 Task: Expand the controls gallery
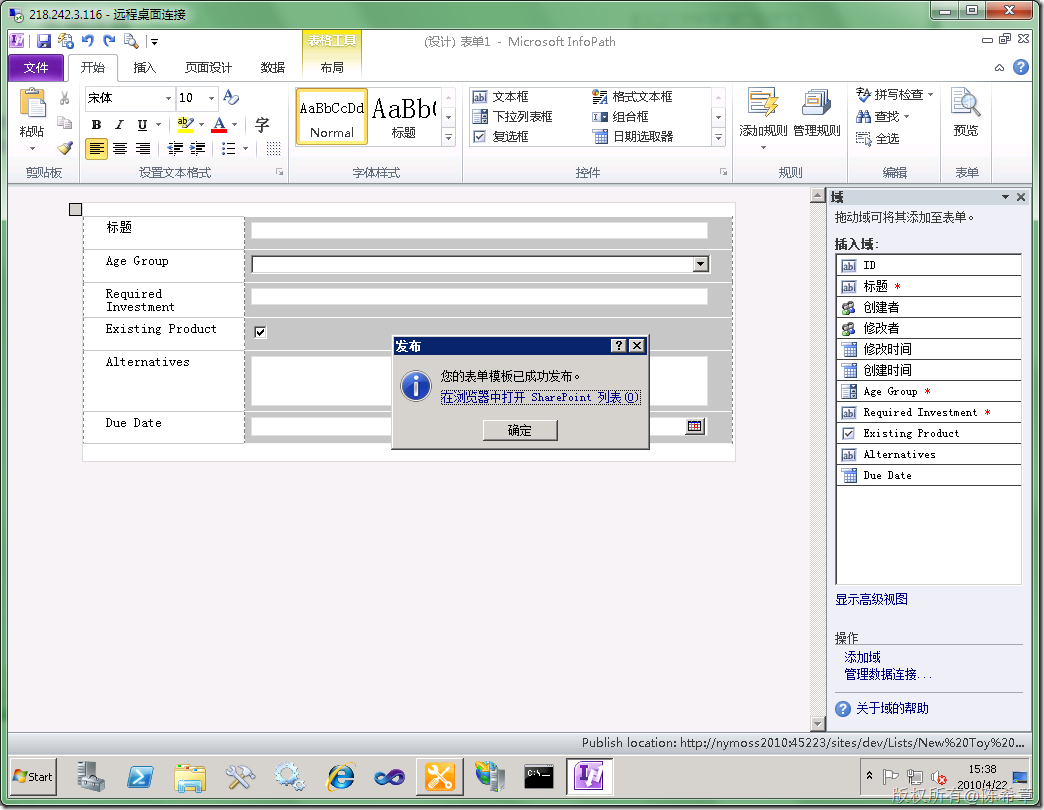click(x=718, y=138)
